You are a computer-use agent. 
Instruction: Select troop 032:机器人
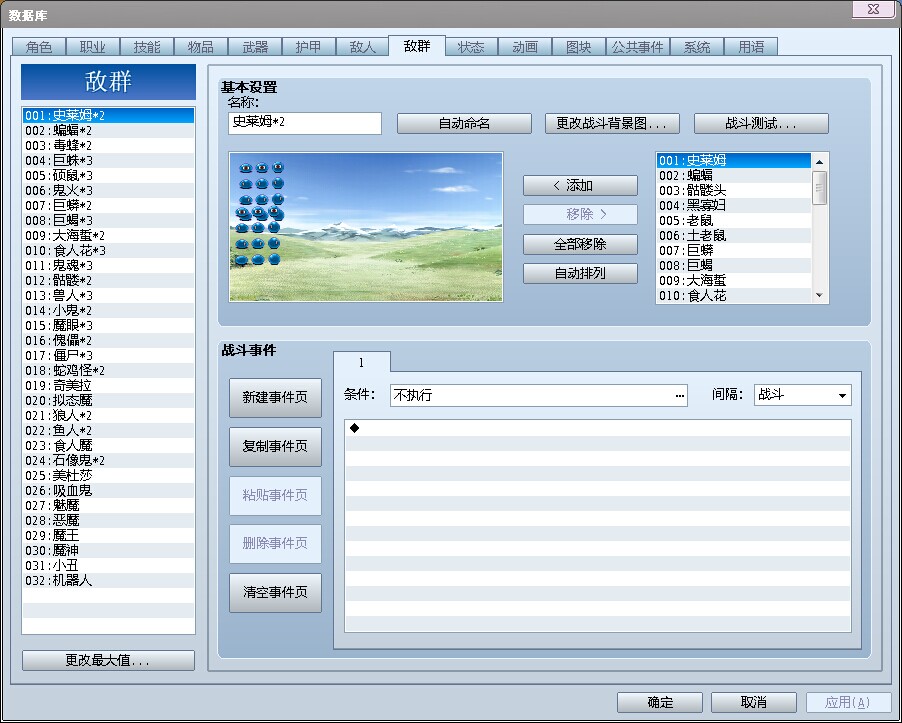[x=108, y=580]
